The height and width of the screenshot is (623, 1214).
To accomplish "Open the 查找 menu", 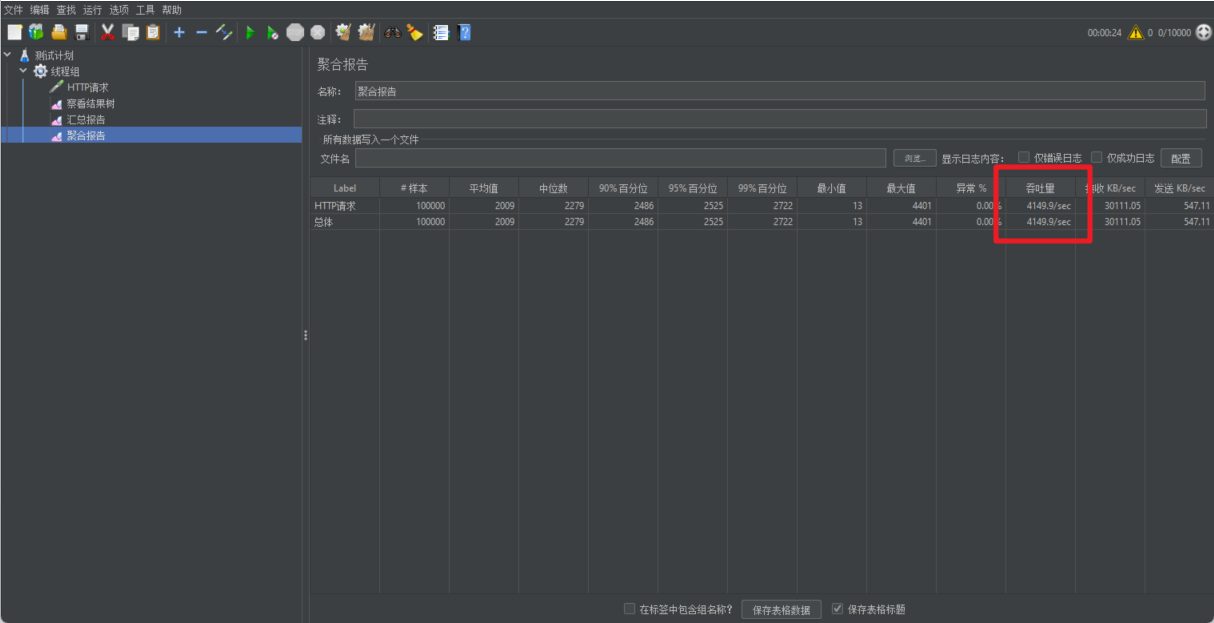I will [66, 9].
